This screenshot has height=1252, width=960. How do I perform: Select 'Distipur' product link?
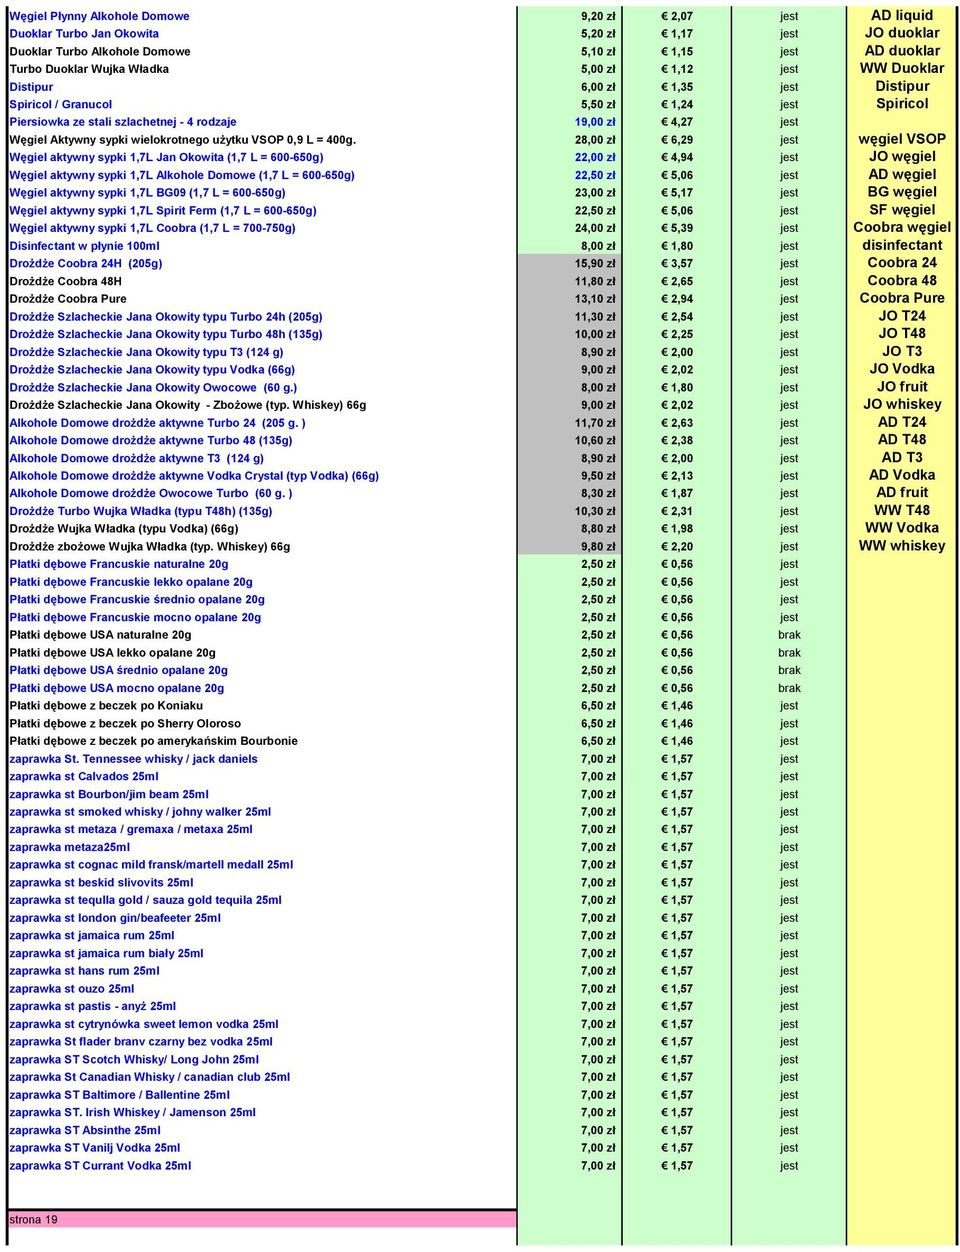(x=31, y=87)
